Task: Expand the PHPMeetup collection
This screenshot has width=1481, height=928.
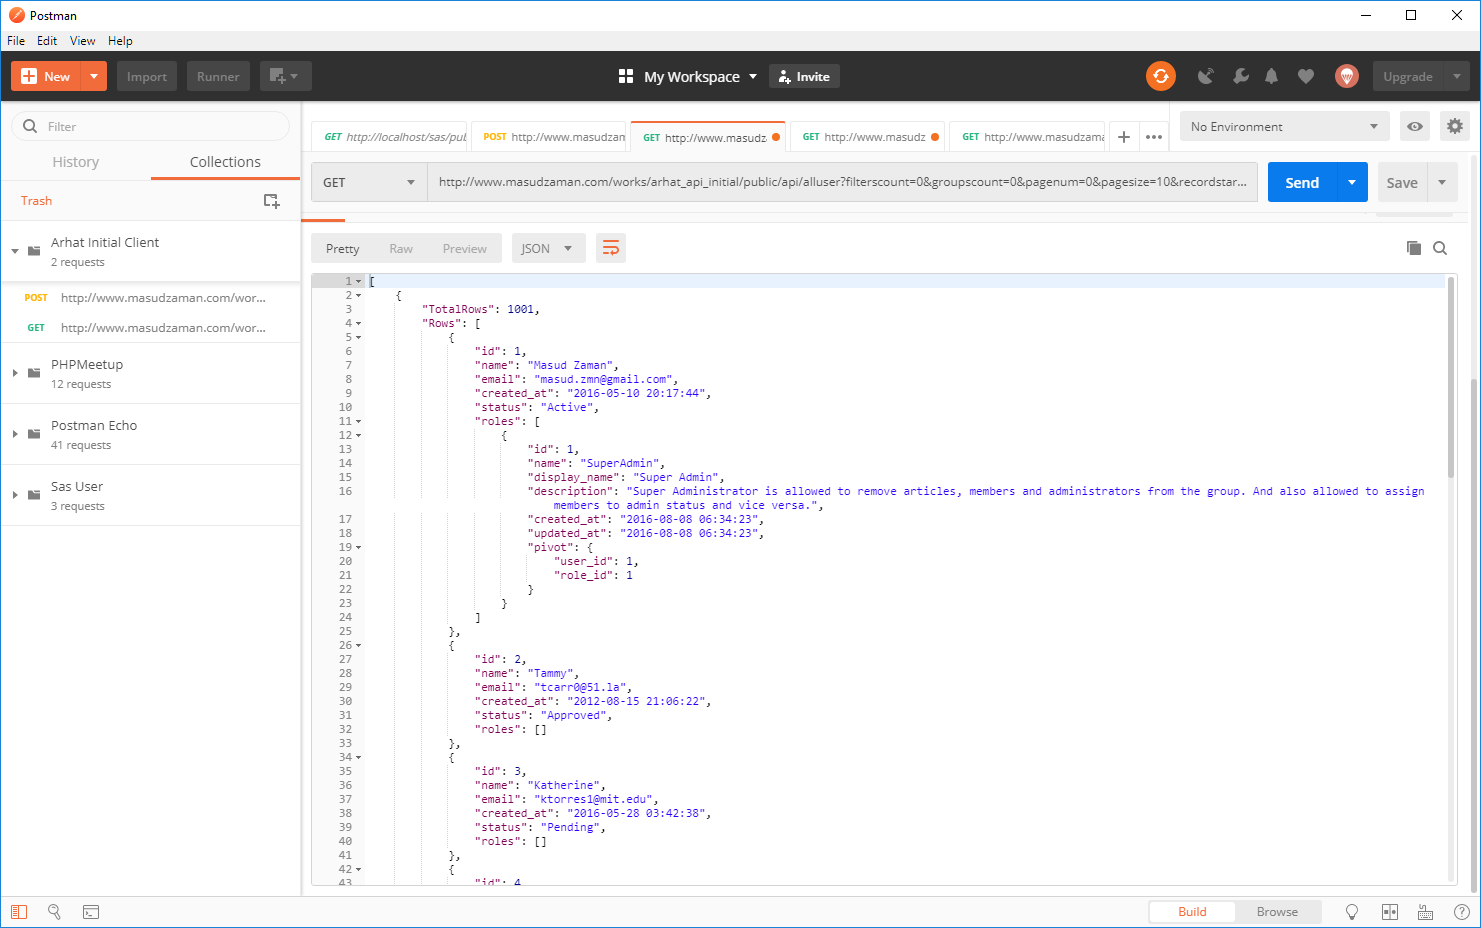Action: click(x=15, y=374)
